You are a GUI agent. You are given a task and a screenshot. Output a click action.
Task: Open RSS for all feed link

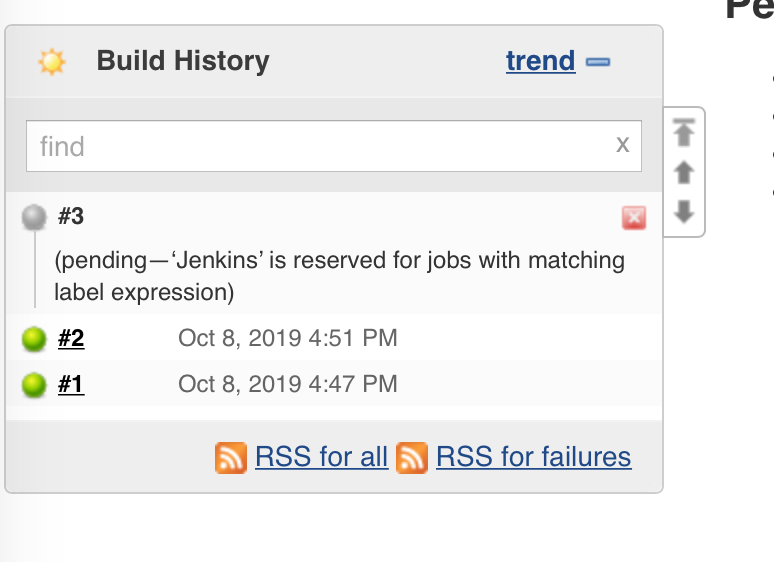point(321,456)
